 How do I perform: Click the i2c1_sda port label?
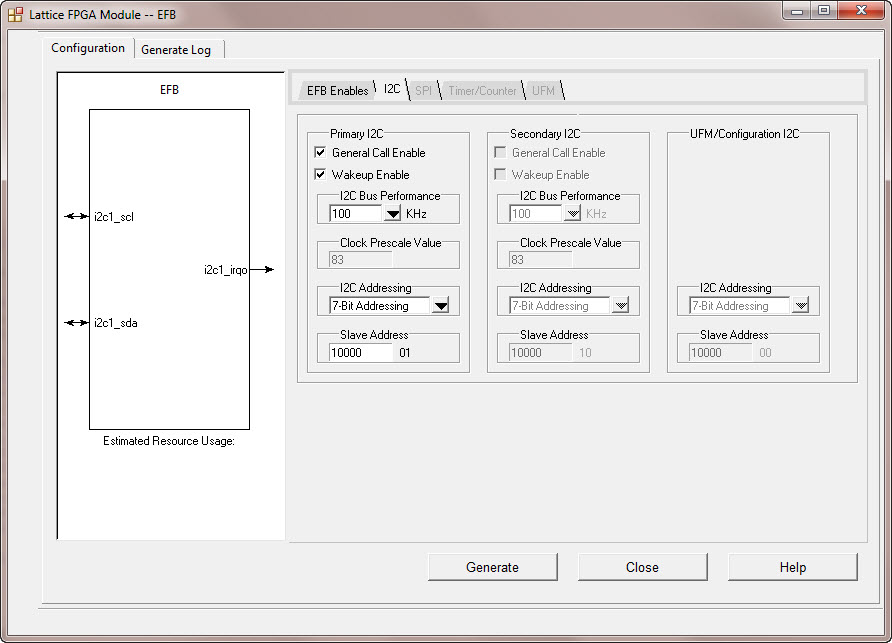click(115, 323)
